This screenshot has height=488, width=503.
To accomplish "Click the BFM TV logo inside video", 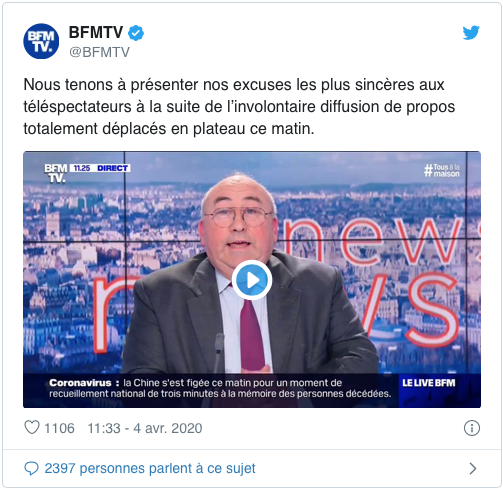I will click(x=56, y=173).
